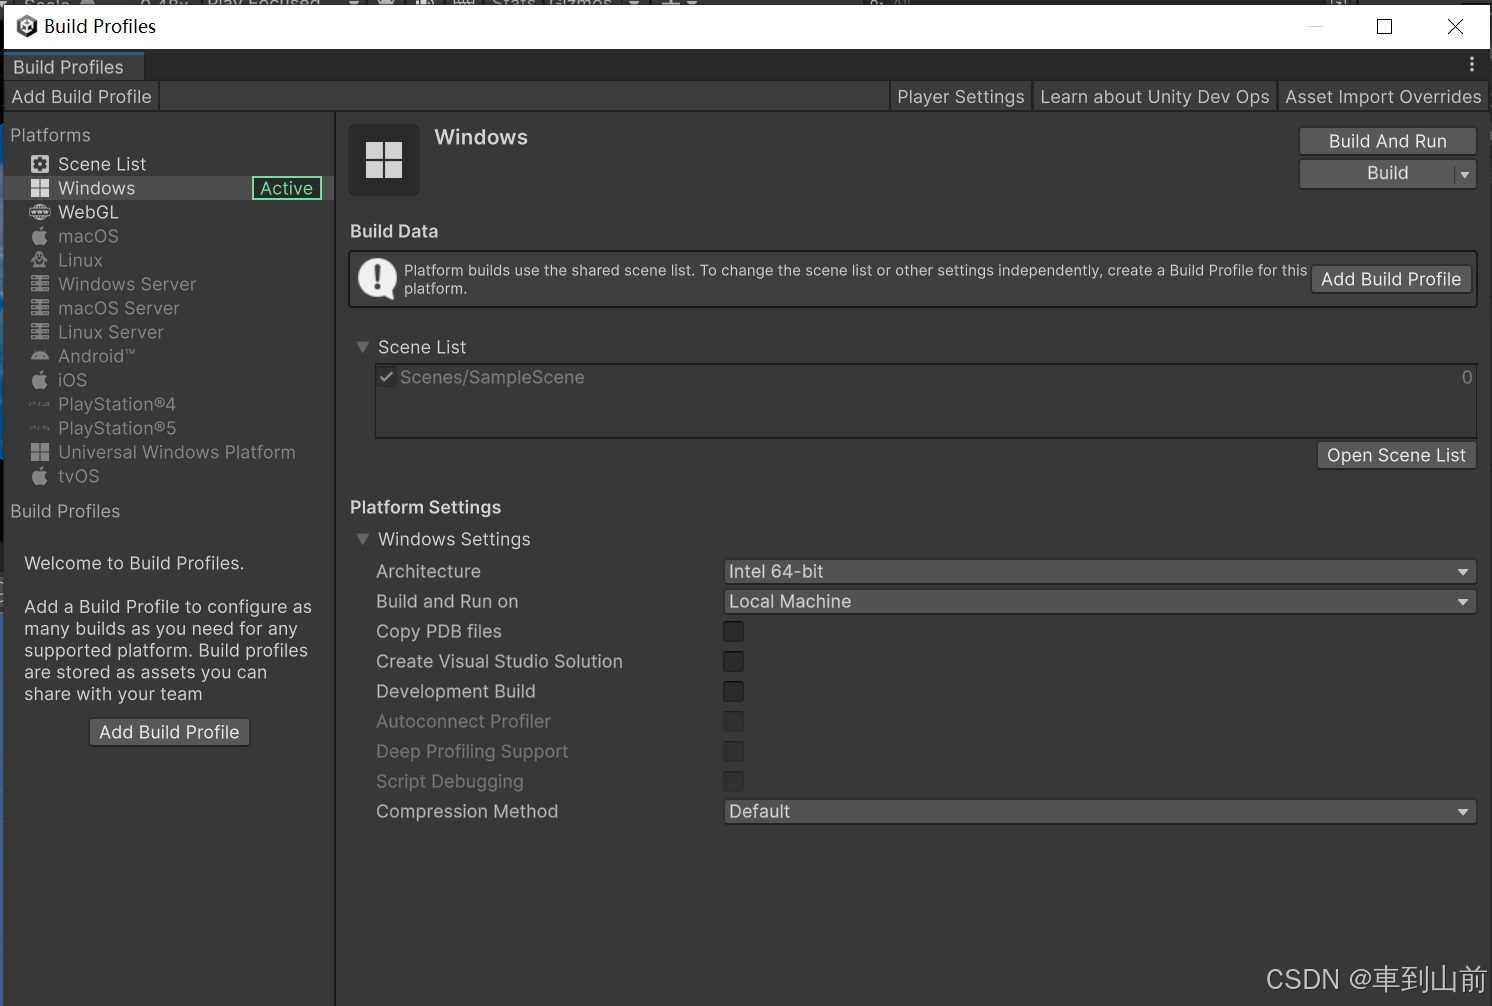Screen dimensions: 1492x1006
Task: Click the Linux penguin icon
Action: tap(40, 260)
